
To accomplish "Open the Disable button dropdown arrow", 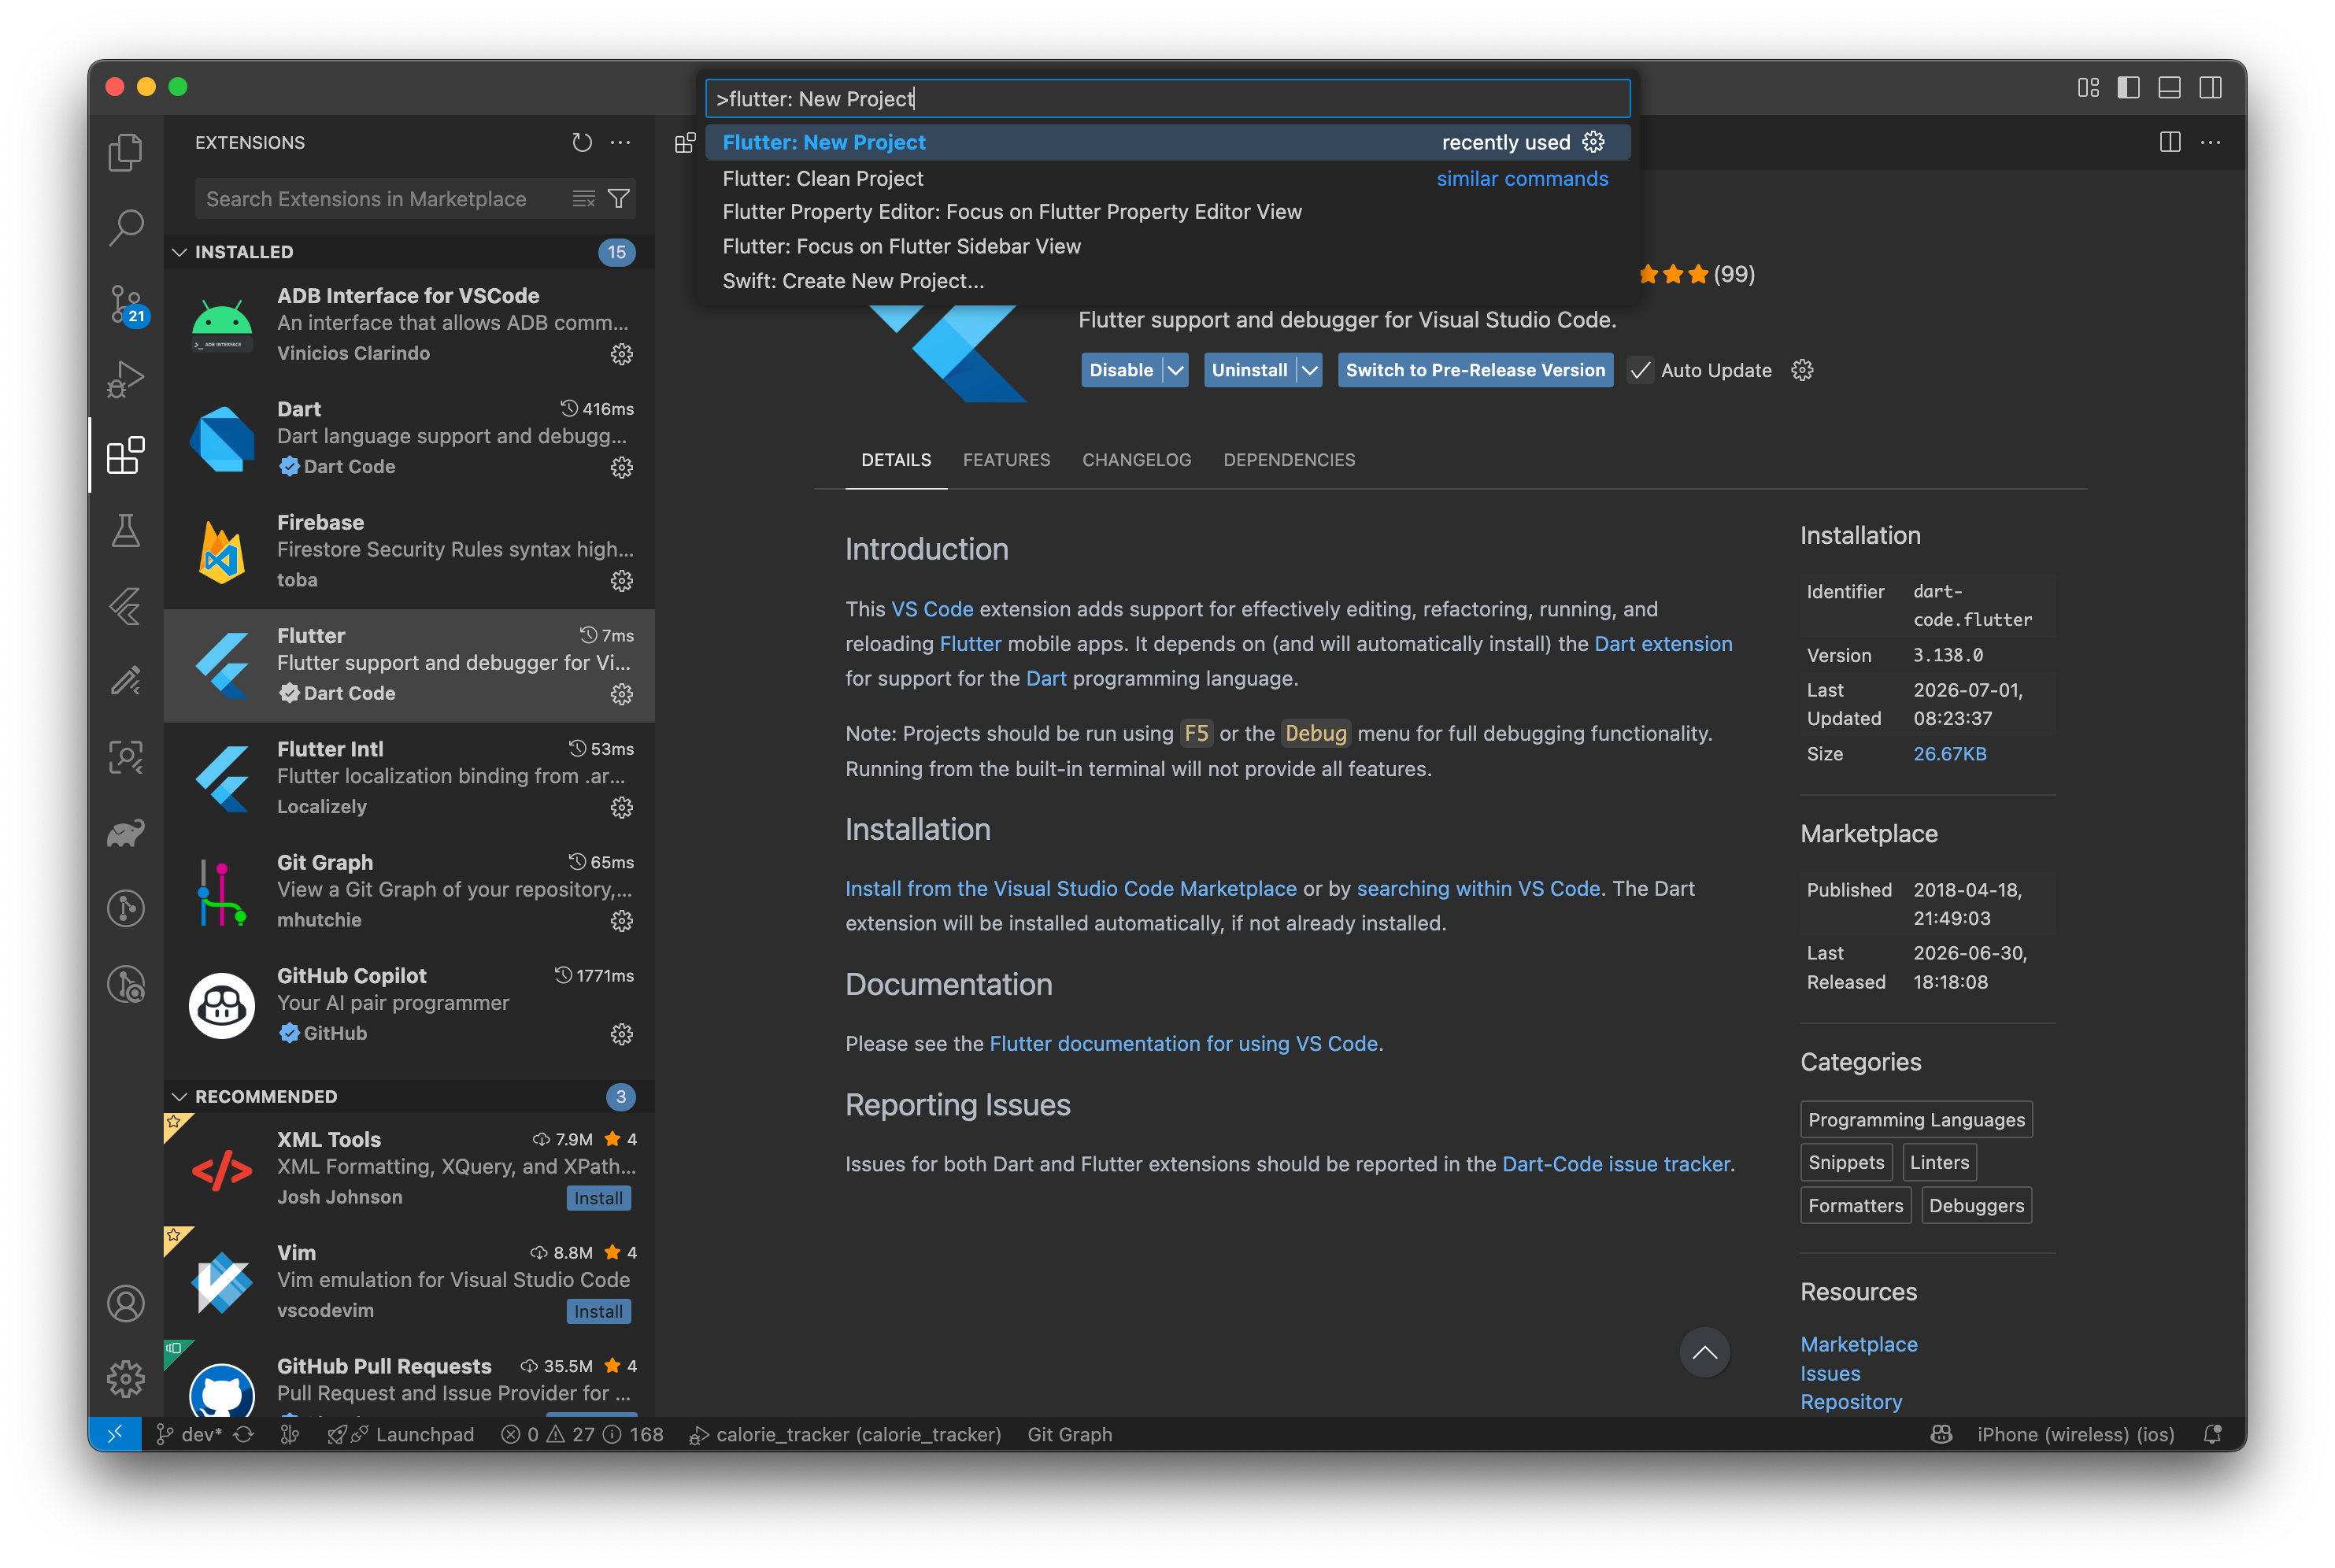I will pos(1176,371).
